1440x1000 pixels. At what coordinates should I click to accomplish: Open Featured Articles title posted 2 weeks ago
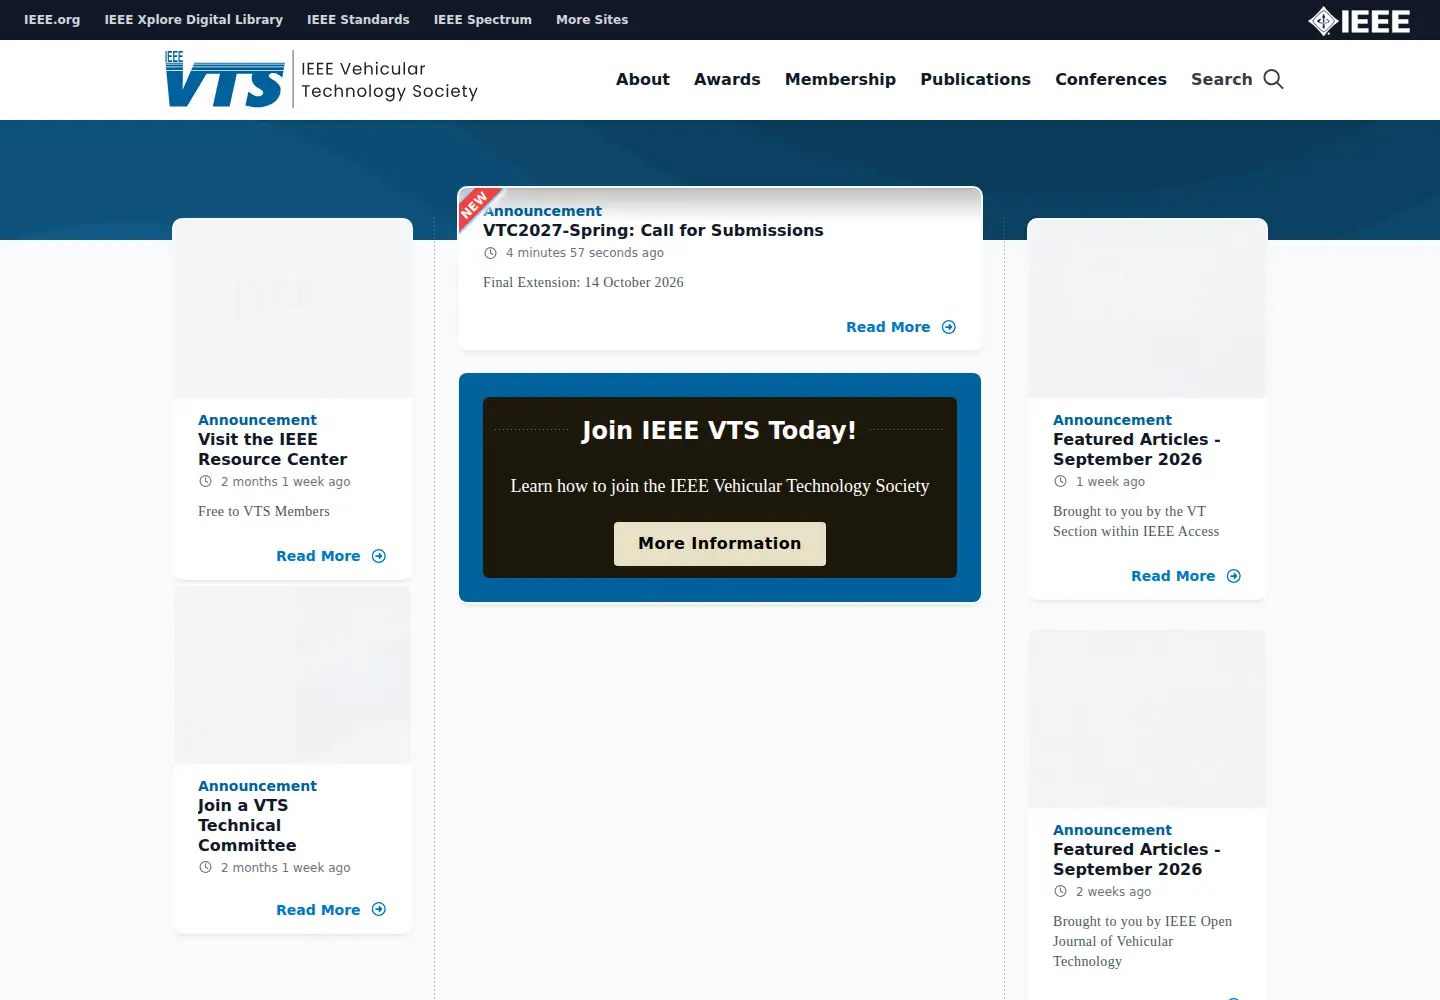(1137, 859)
